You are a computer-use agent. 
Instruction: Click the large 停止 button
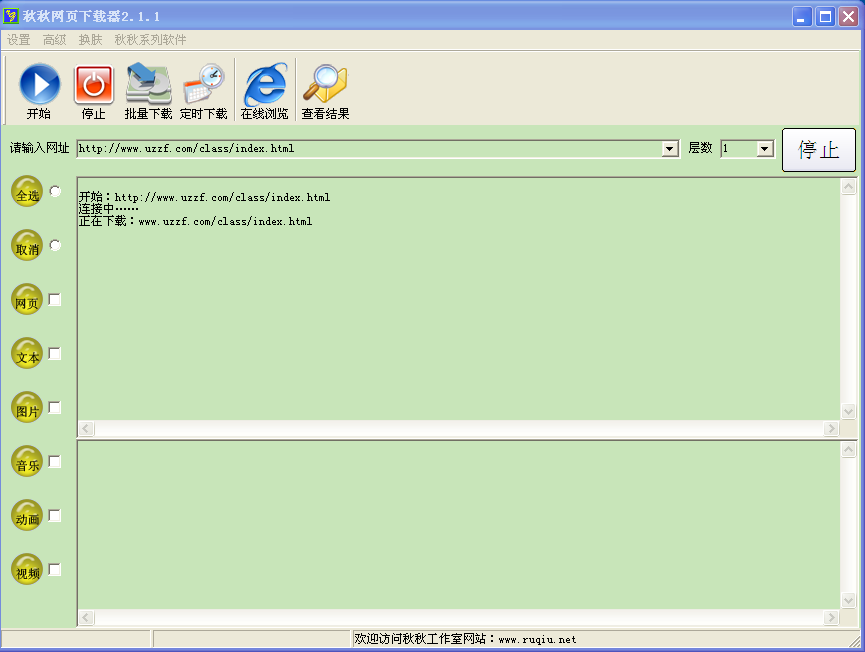[x=819, y=150]
